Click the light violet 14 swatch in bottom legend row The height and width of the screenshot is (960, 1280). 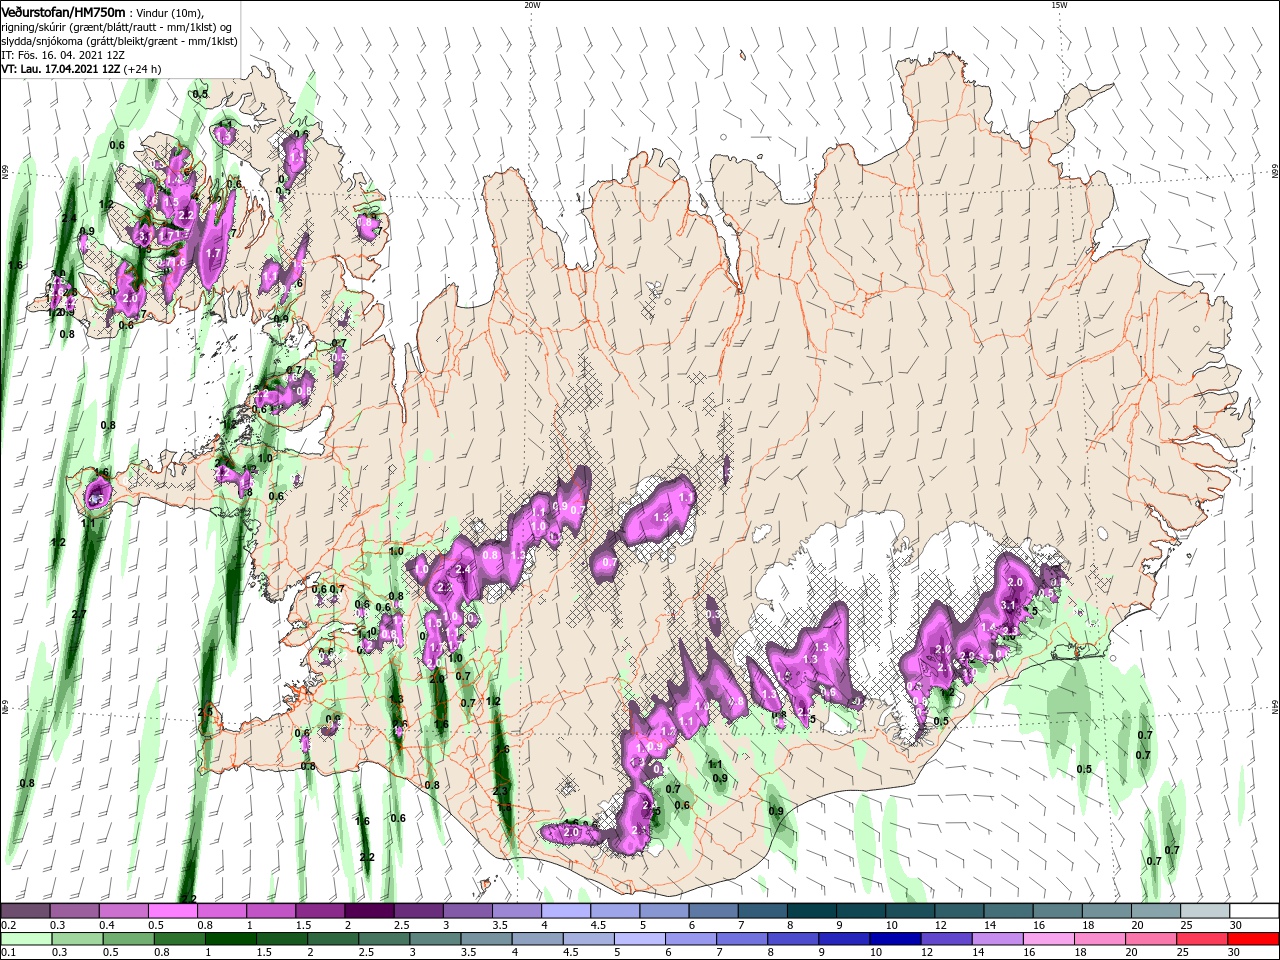[996, 939]
